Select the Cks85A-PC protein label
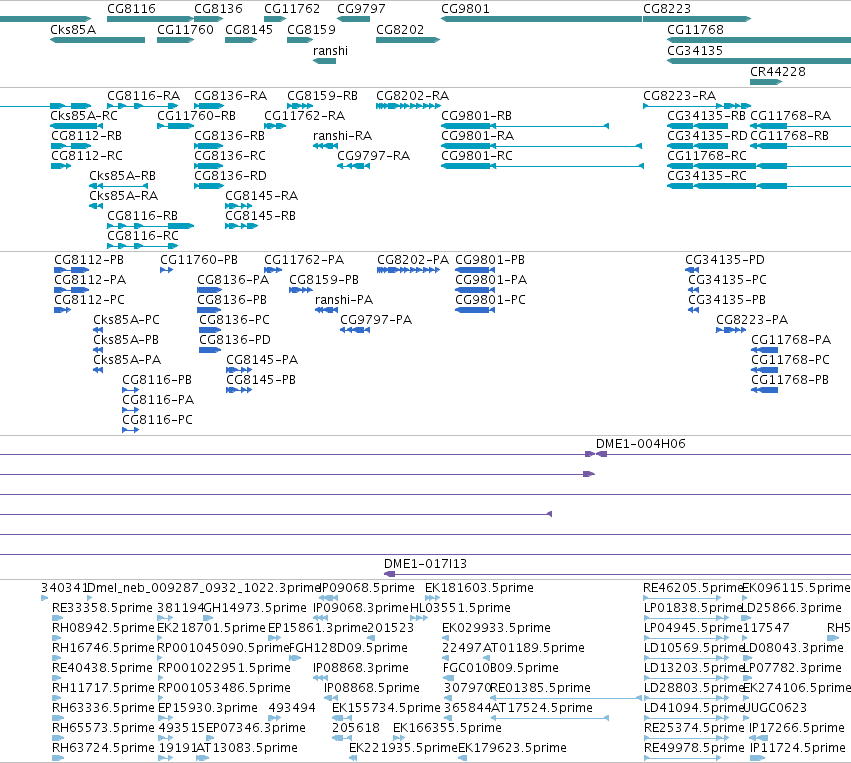 [126, 320]
